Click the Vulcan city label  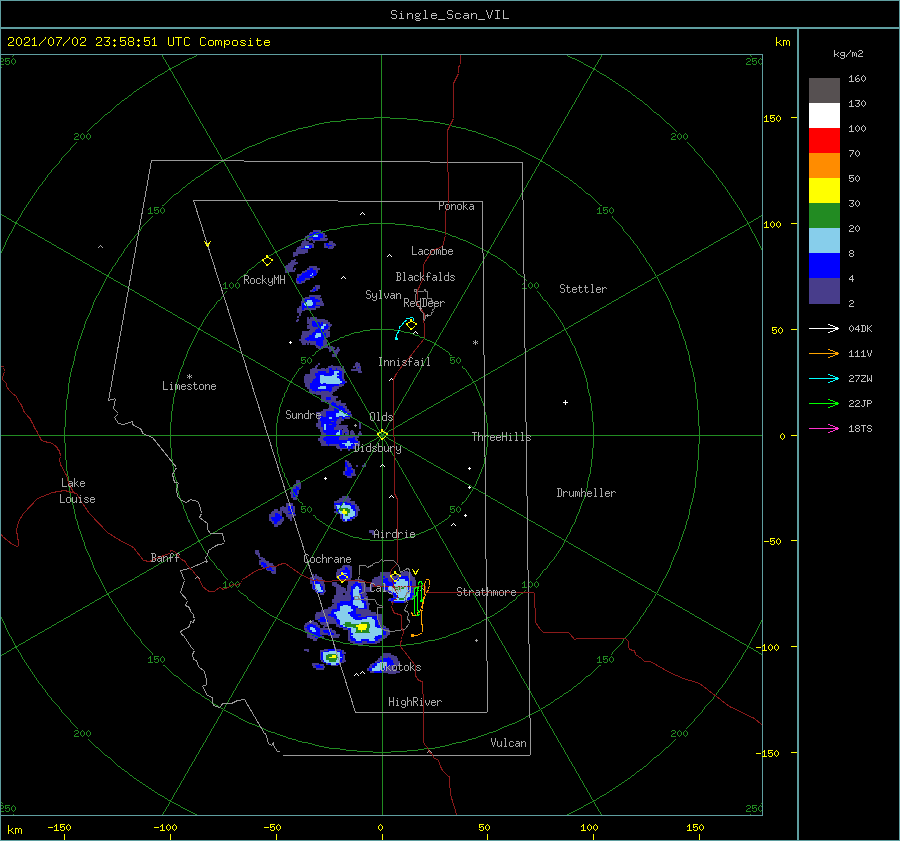point(508,743)
